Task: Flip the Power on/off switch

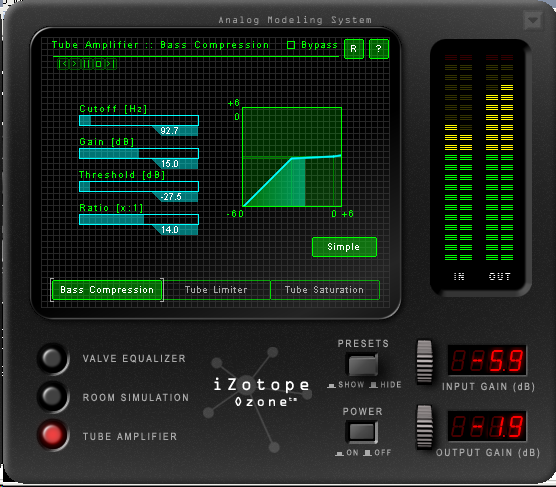Action: 362,432
